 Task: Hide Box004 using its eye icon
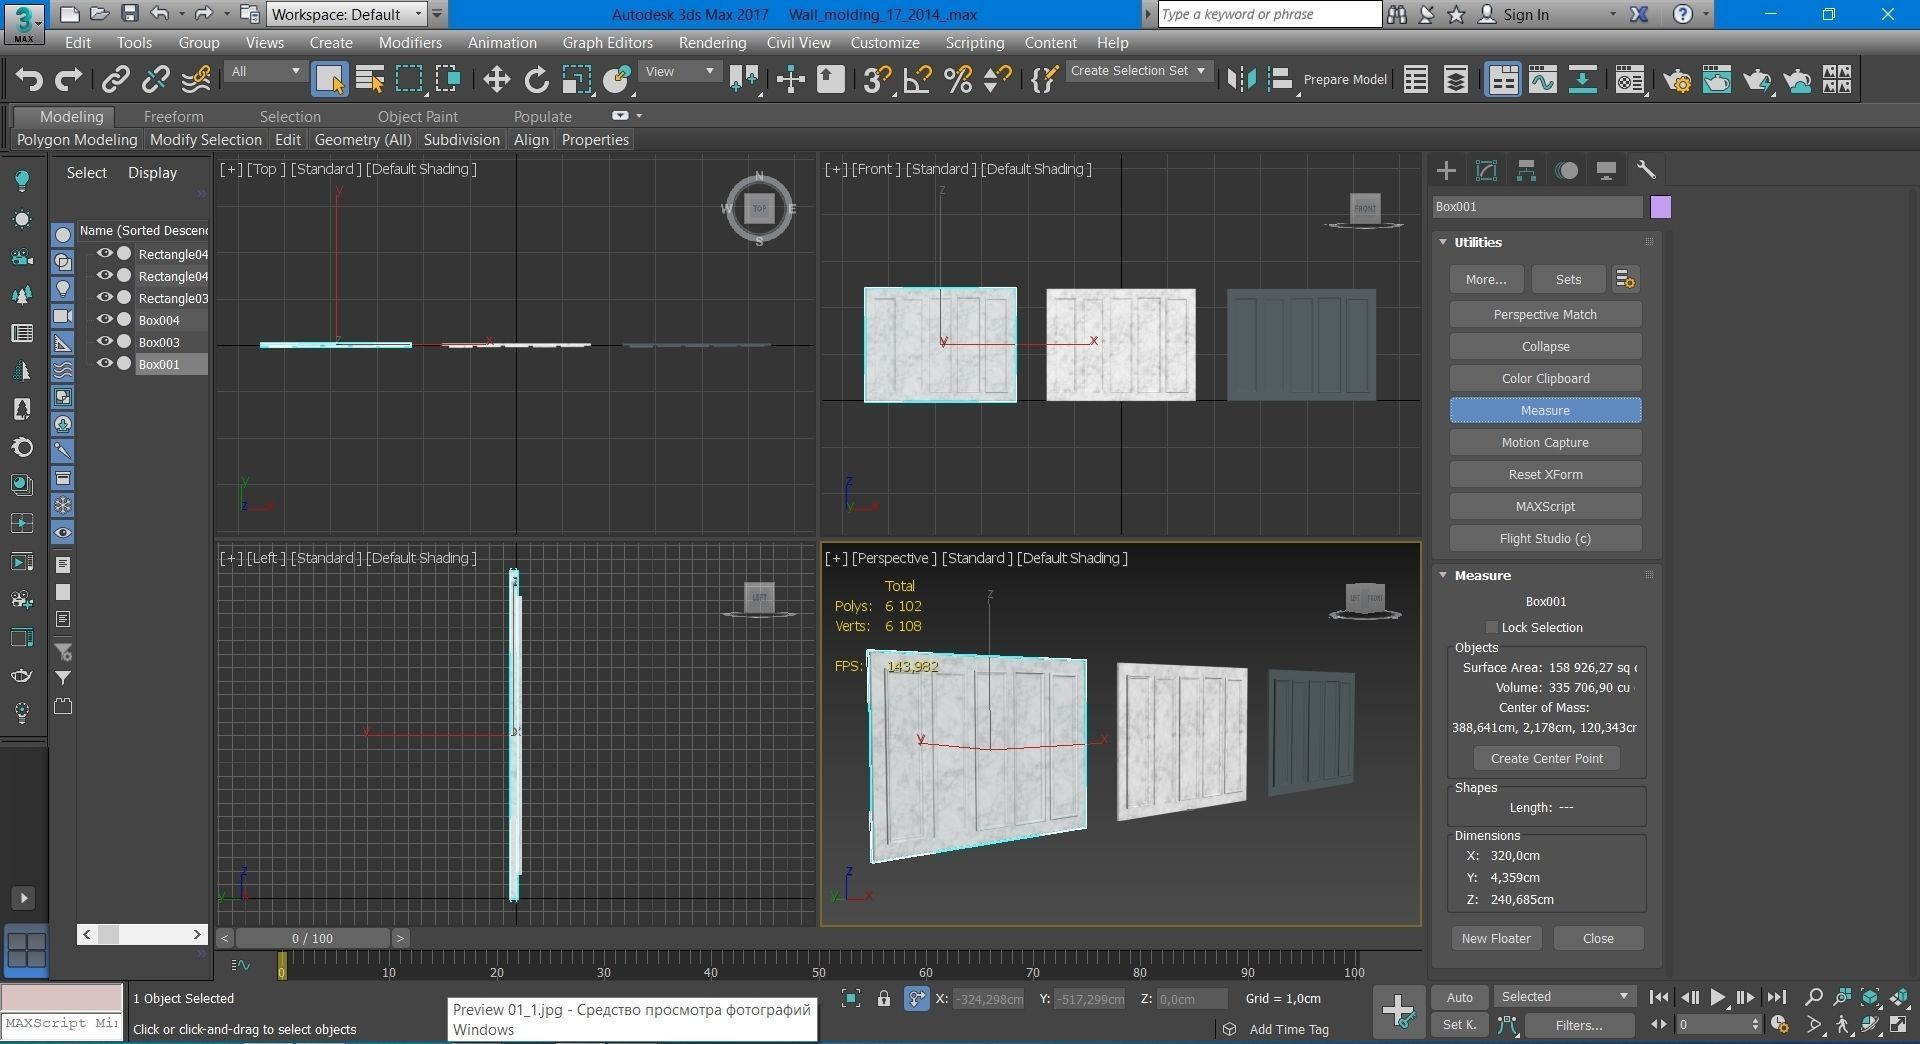[104, 320]
